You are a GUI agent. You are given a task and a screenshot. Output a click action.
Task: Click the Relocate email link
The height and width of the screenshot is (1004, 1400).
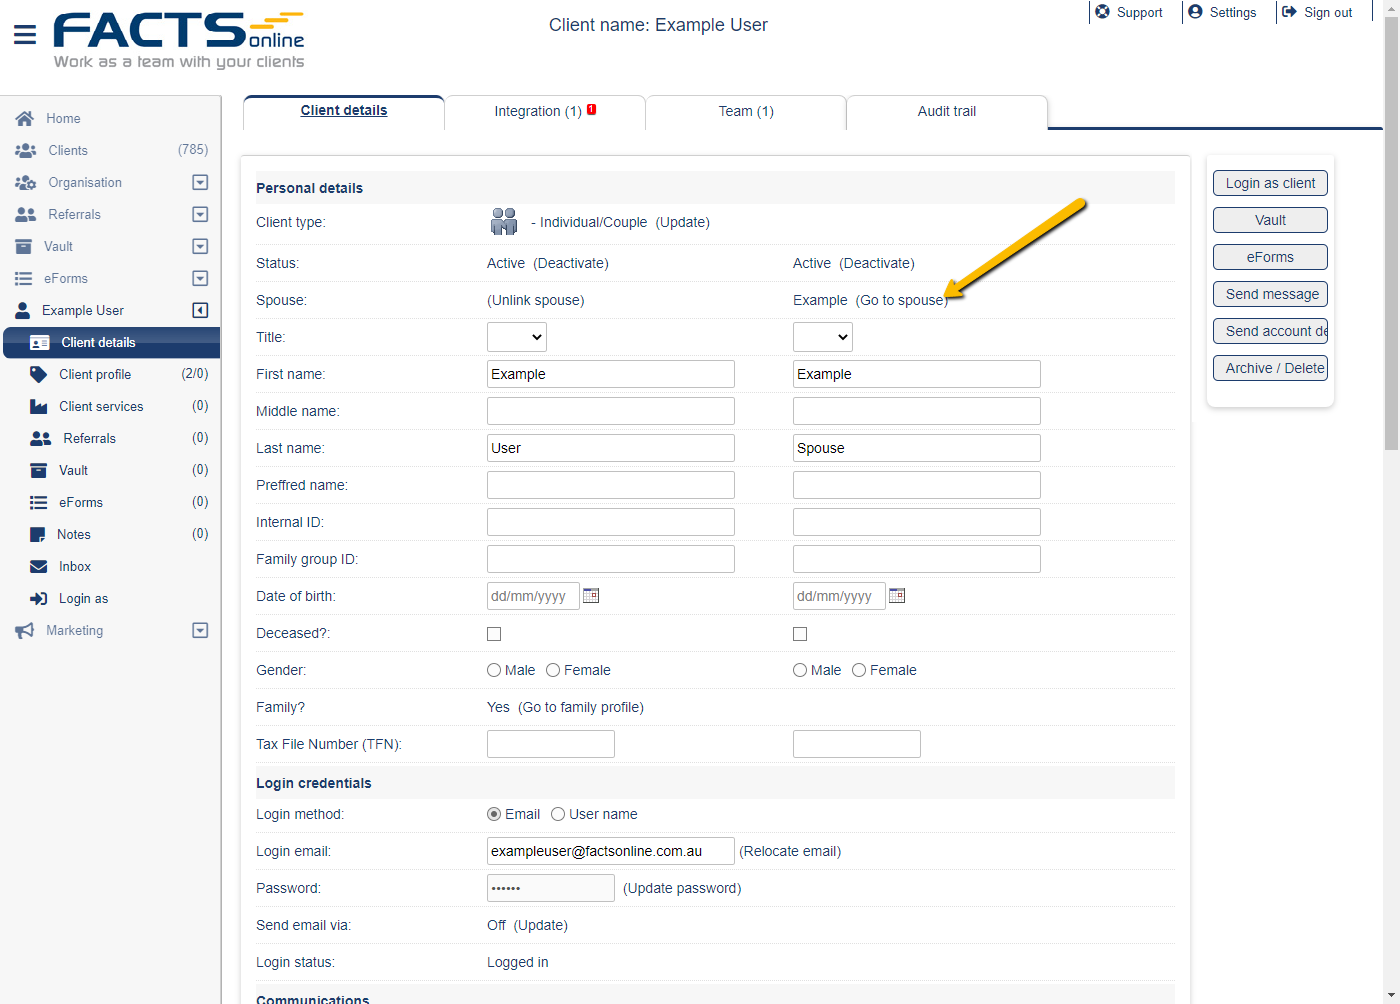point(790,851)
